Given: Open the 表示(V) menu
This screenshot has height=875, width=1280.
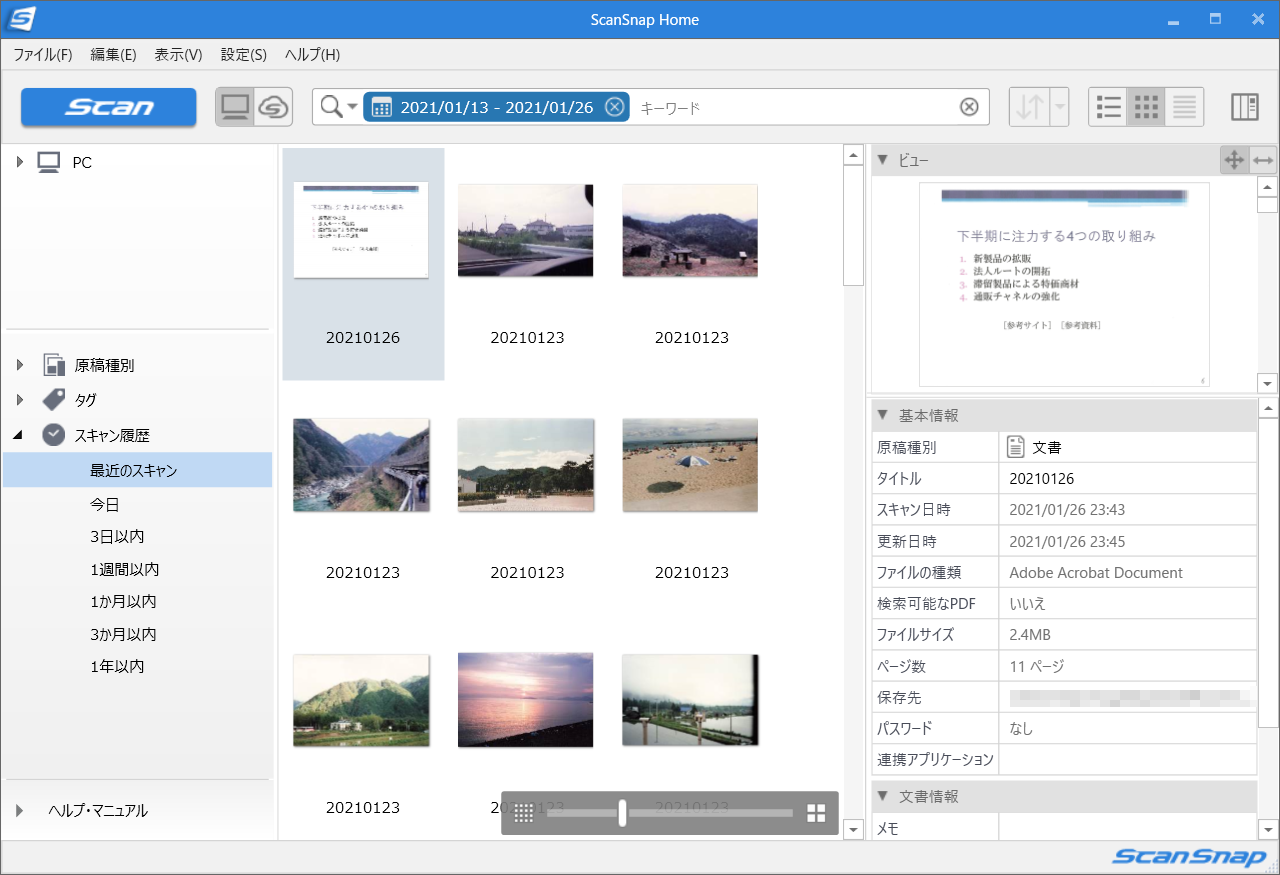Looking at the screenshot, I should (177, 55).
